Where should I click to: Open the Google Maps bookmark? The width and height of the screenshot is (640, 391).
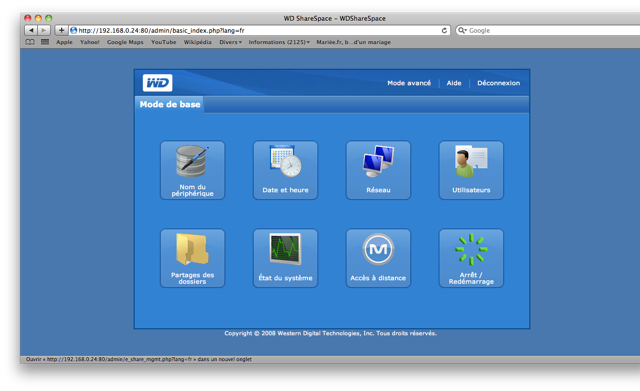tap(125, 42)
